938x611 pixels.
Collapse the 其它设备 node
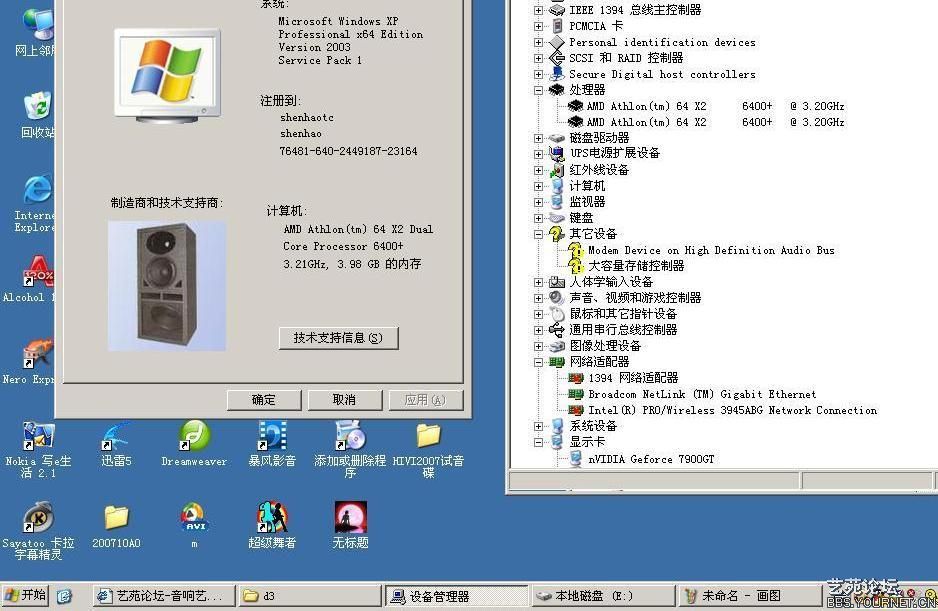click(538, 234)
